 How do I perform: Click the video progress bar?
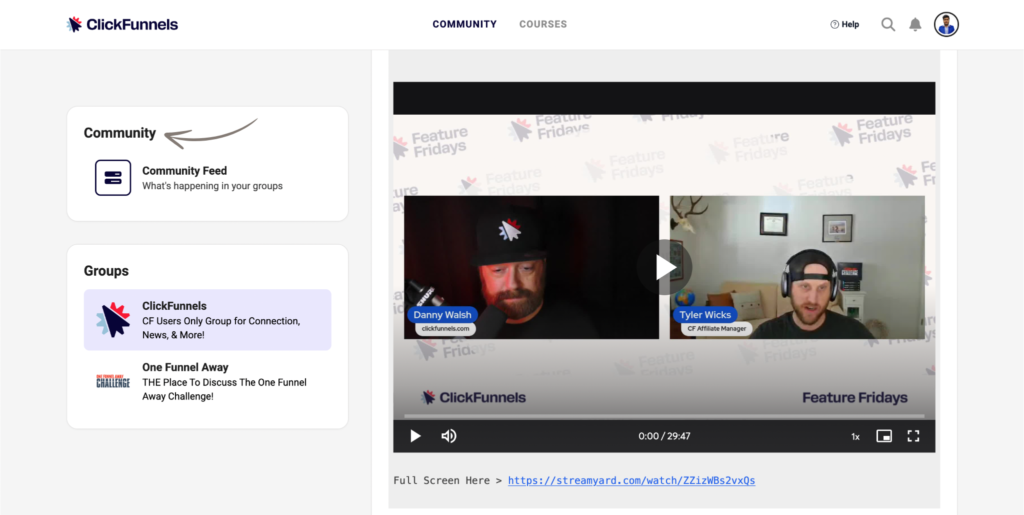[x=664, y=416]
